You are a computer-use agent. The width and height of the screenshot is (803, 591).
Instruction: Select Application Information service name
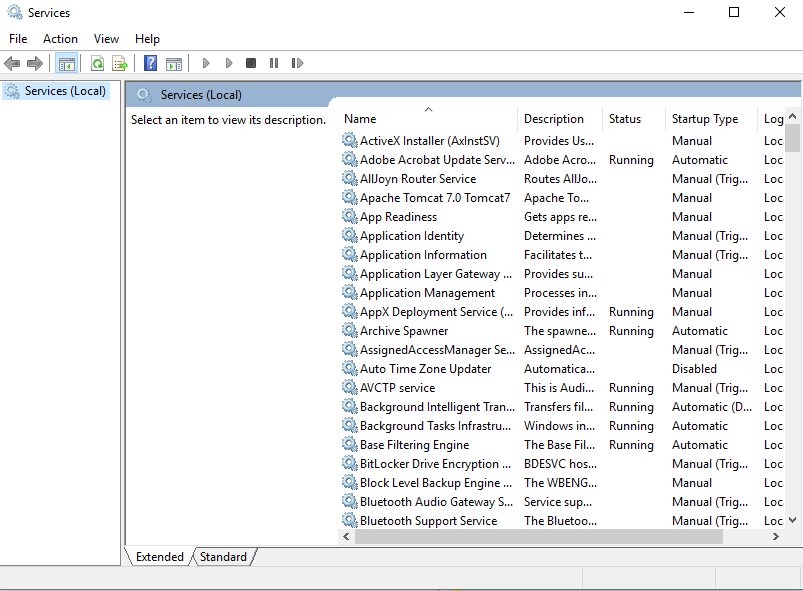423,255
